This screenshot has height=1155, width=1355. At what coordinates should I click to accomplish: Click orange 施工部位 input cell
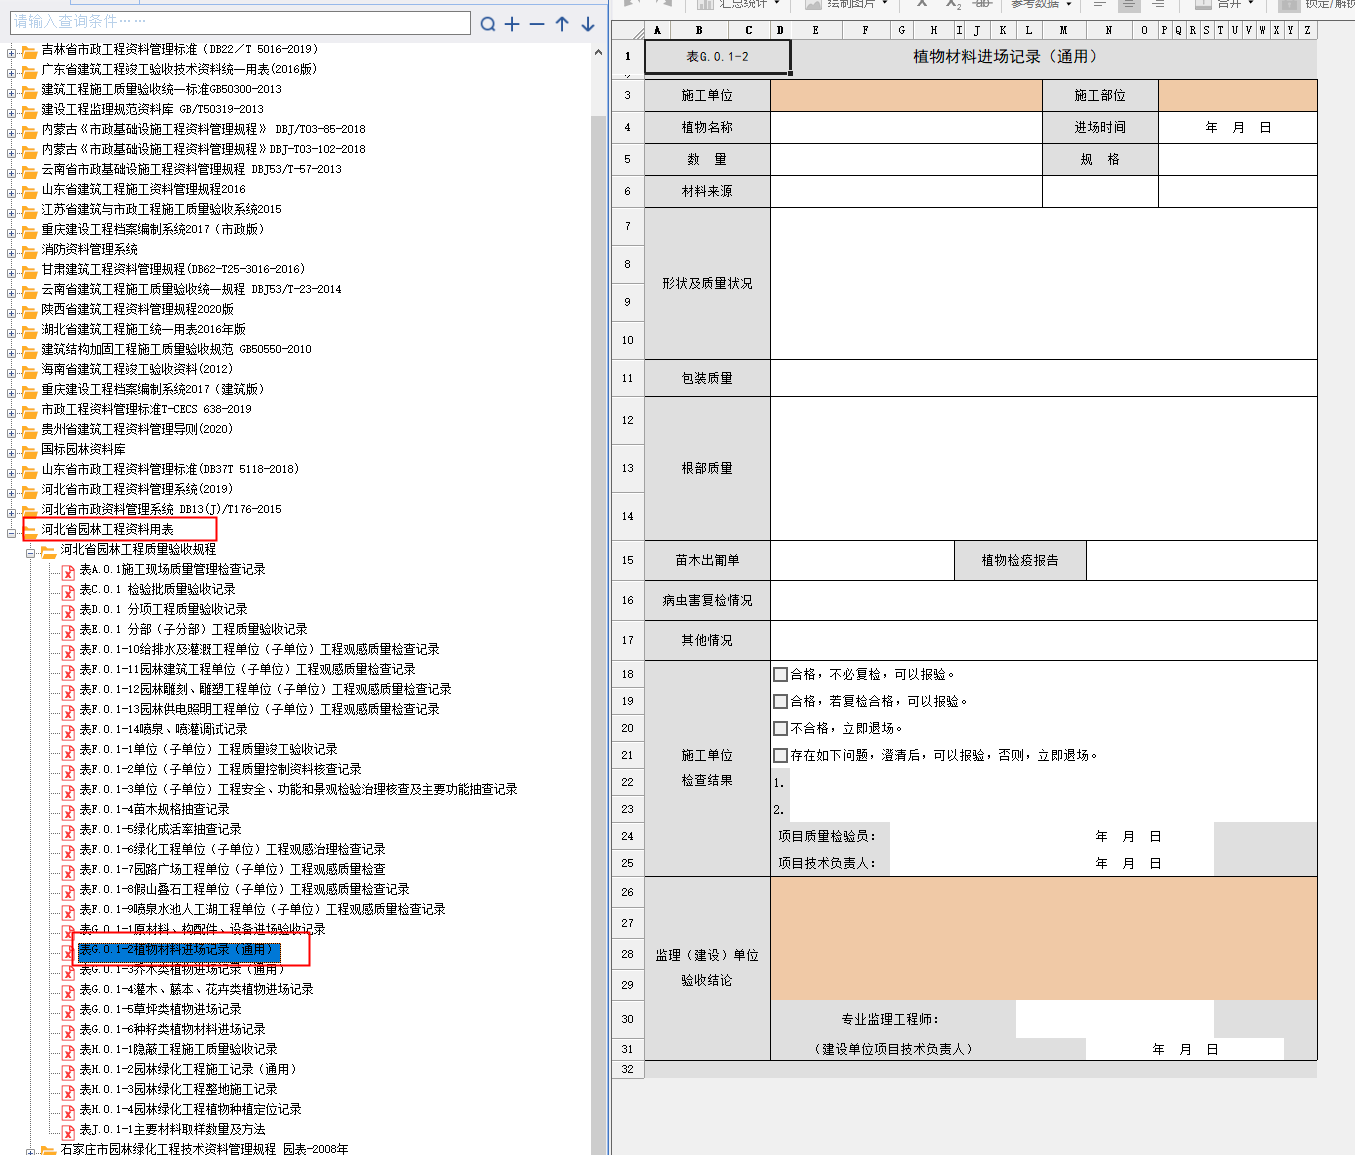[x=1237, y=96]
